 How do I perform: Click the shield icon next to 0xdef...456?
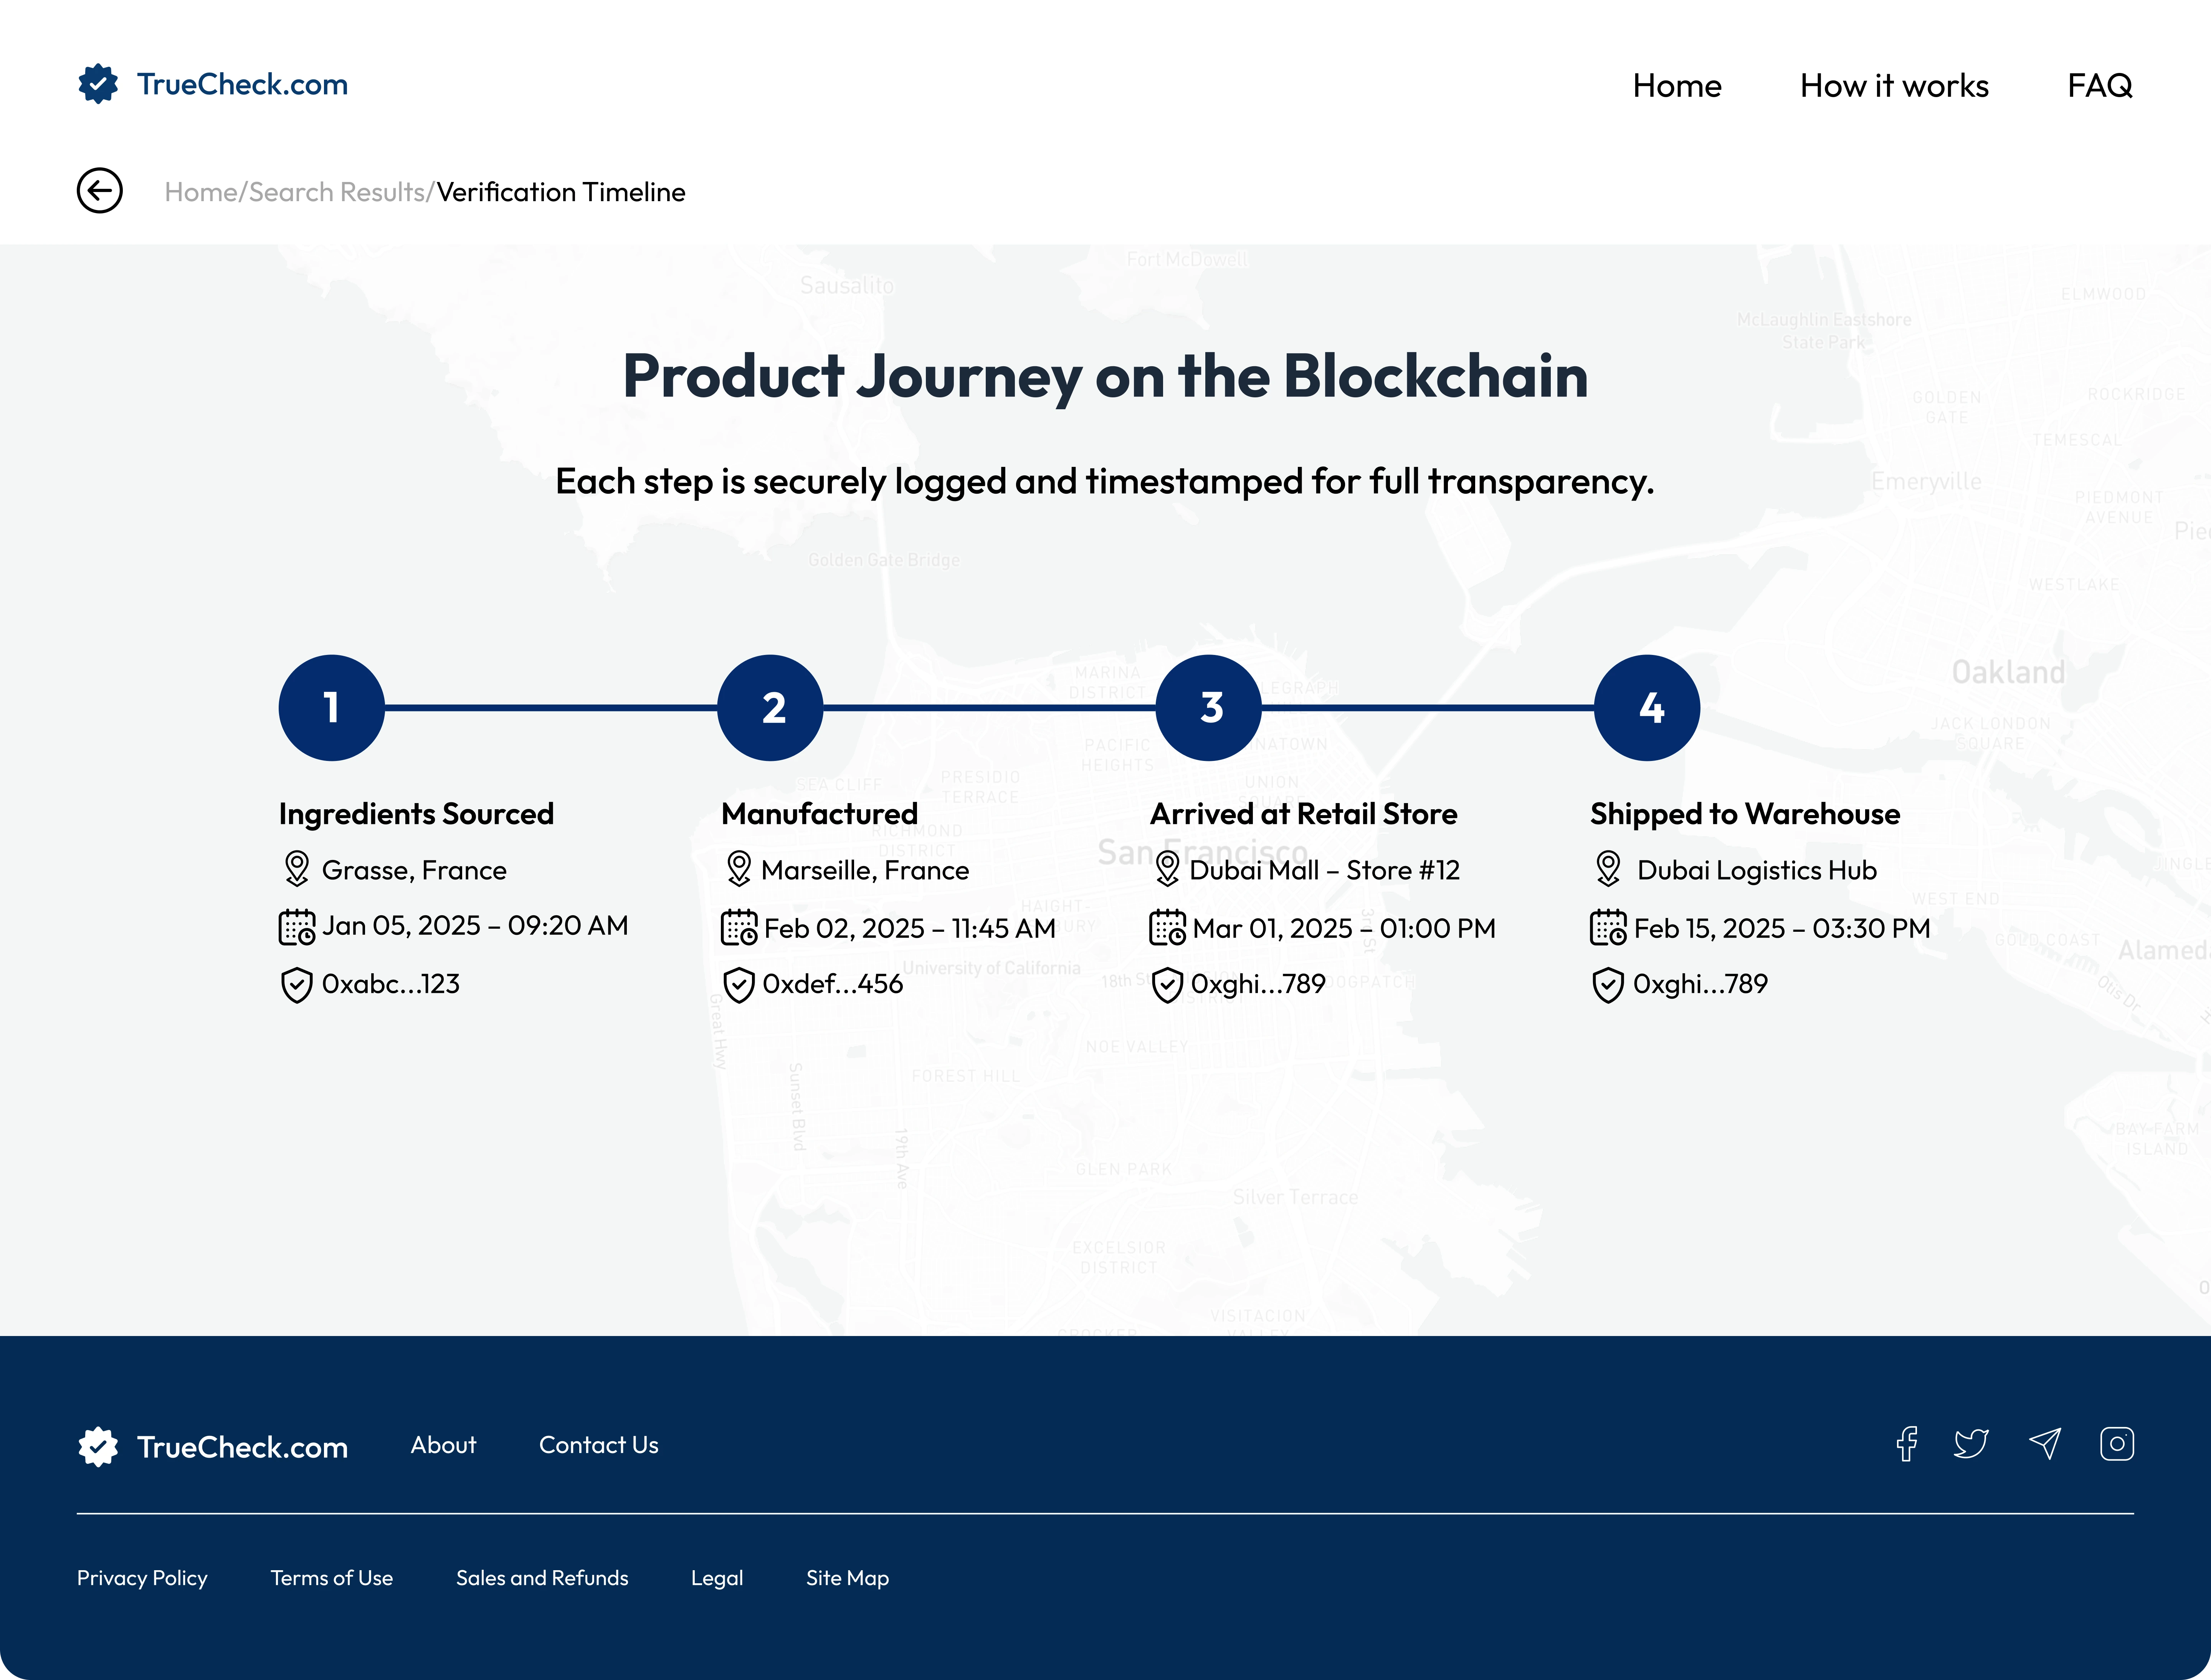[738, 985]
